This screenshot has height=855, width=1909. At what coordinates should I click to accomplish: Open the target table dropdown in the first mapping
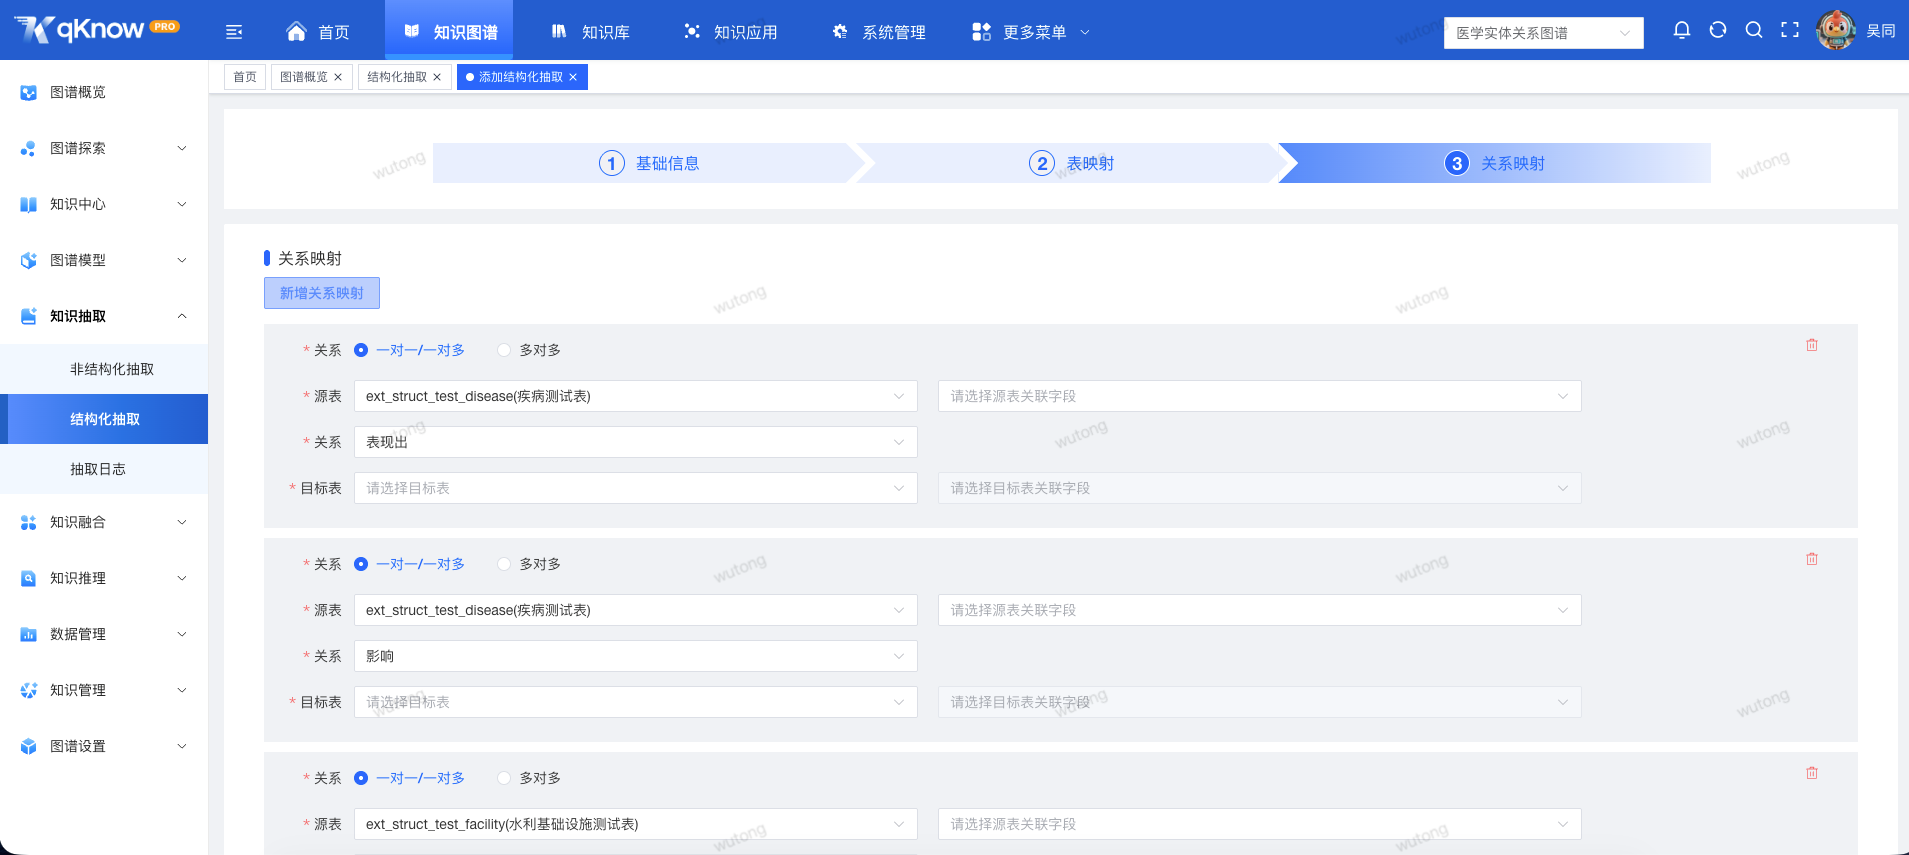(x=635, y=488)
